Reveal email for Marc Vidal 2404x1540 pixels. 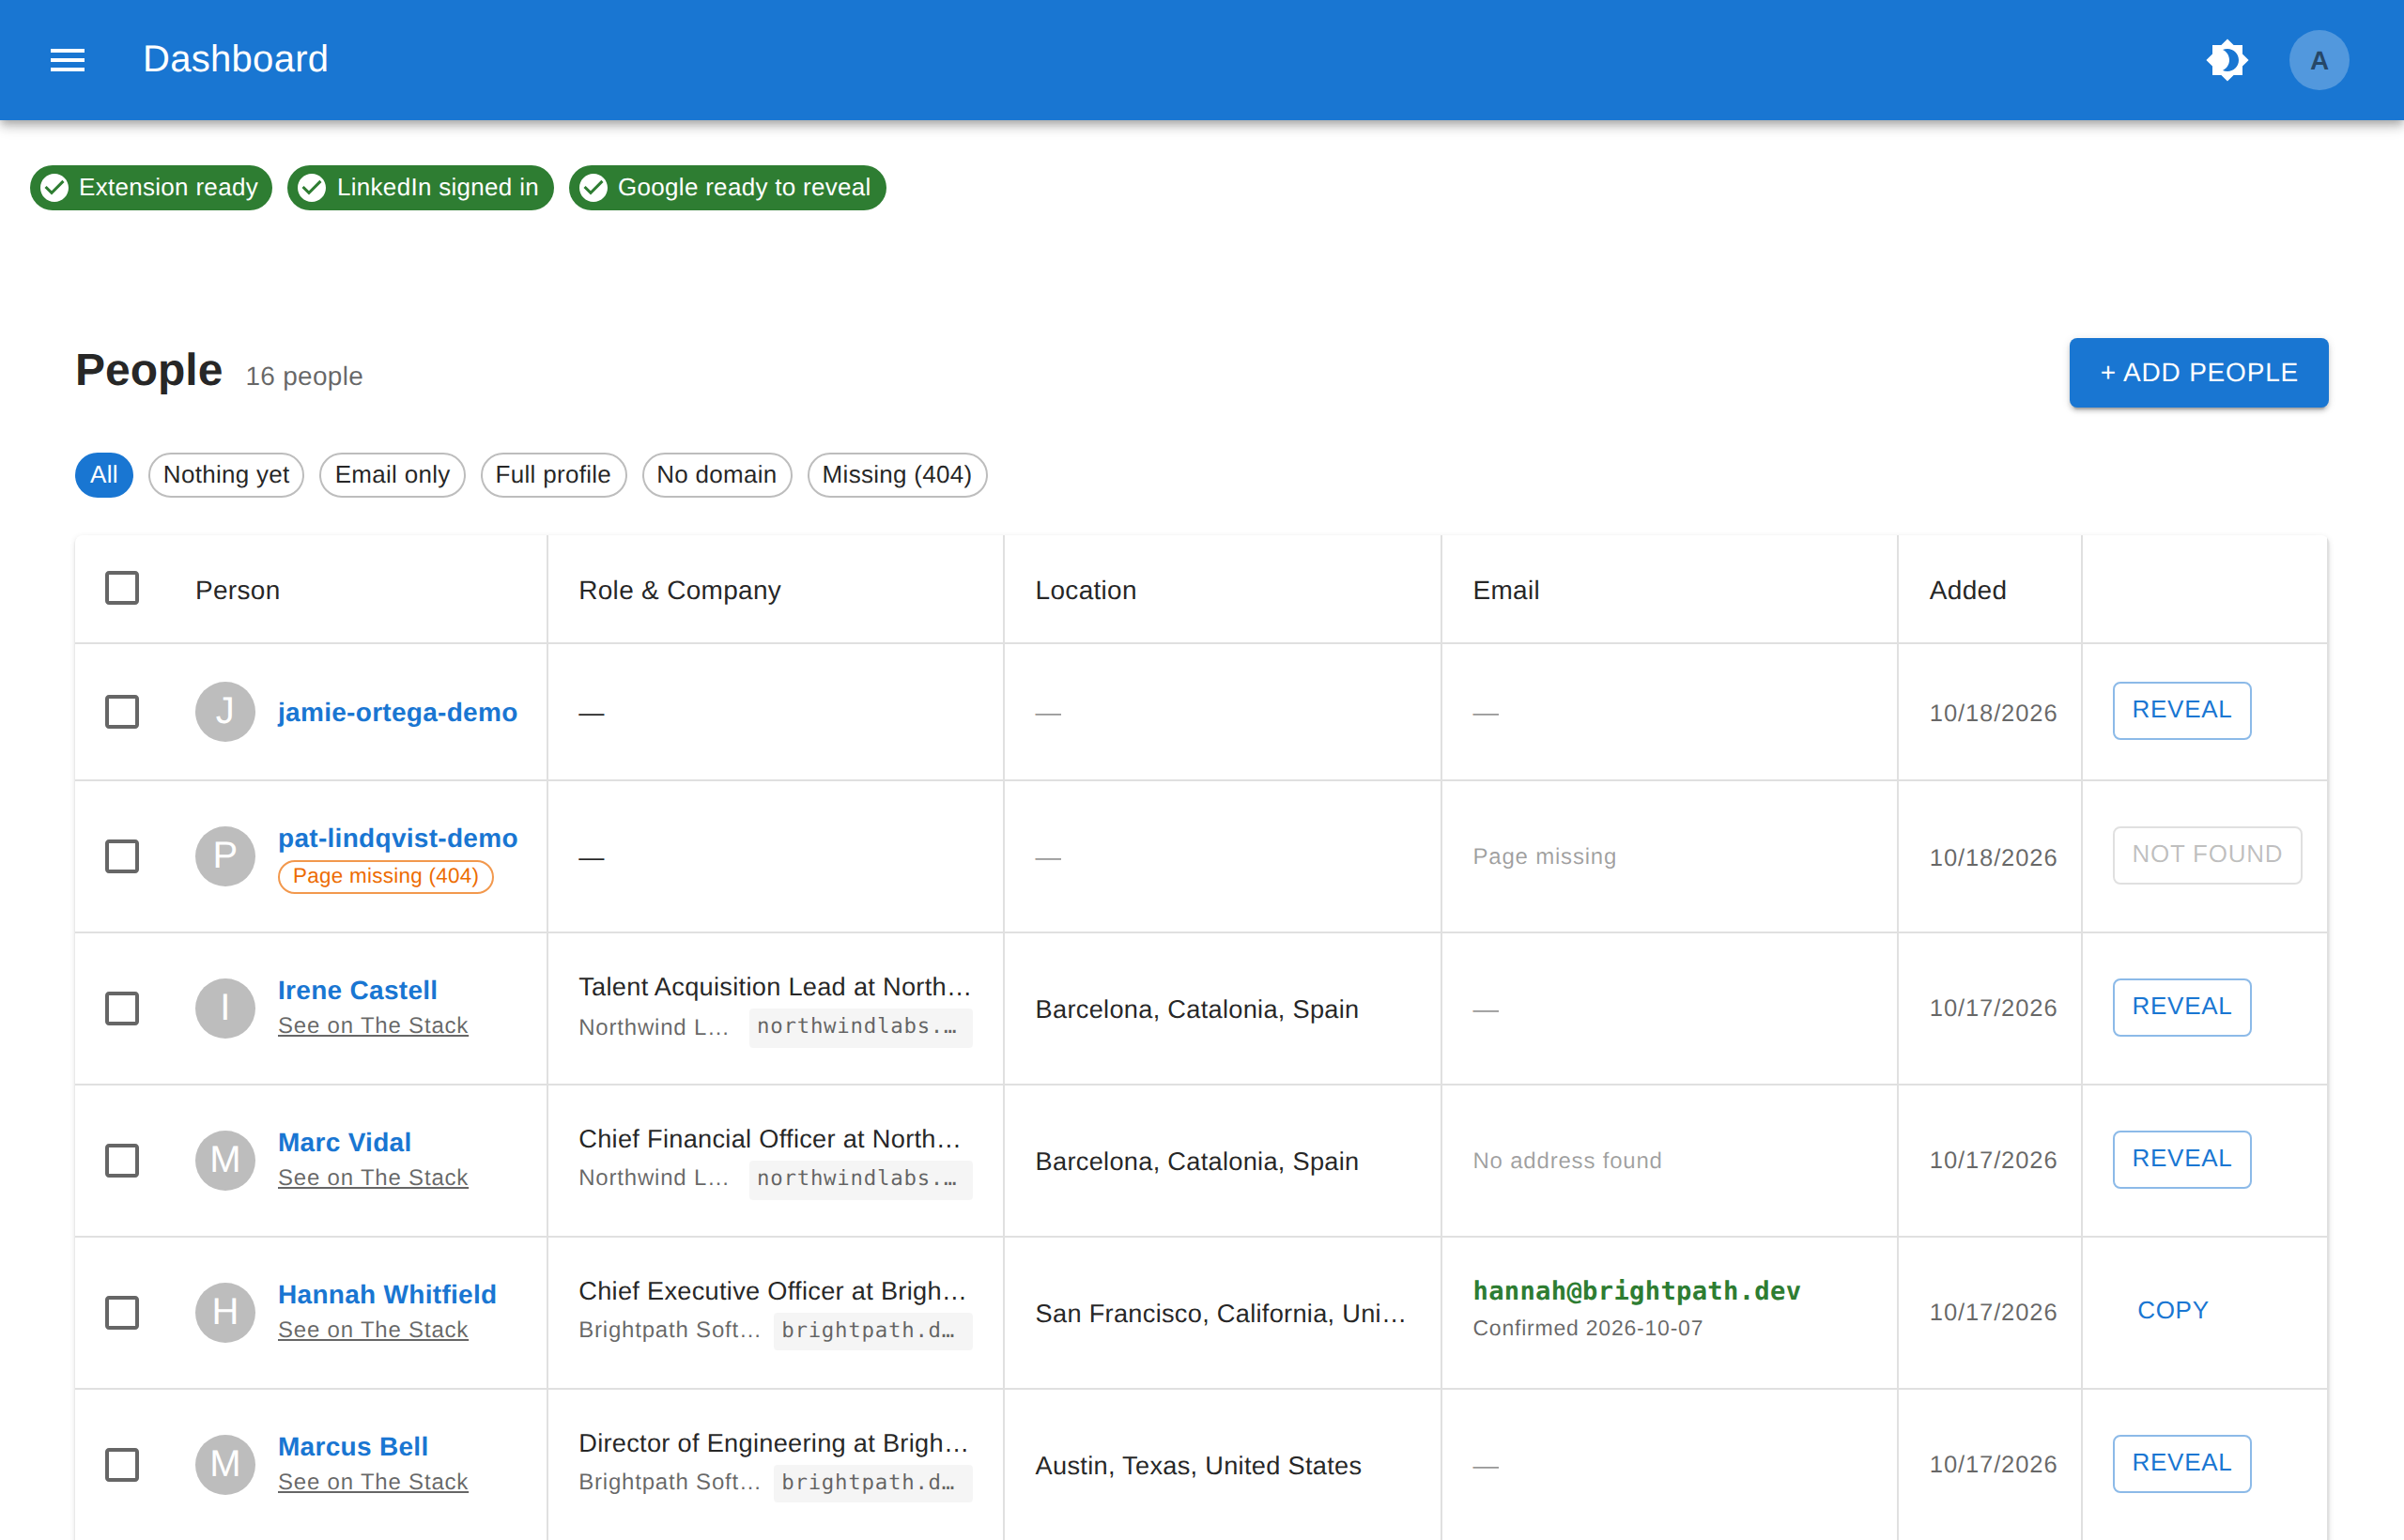point(2181,1159)
